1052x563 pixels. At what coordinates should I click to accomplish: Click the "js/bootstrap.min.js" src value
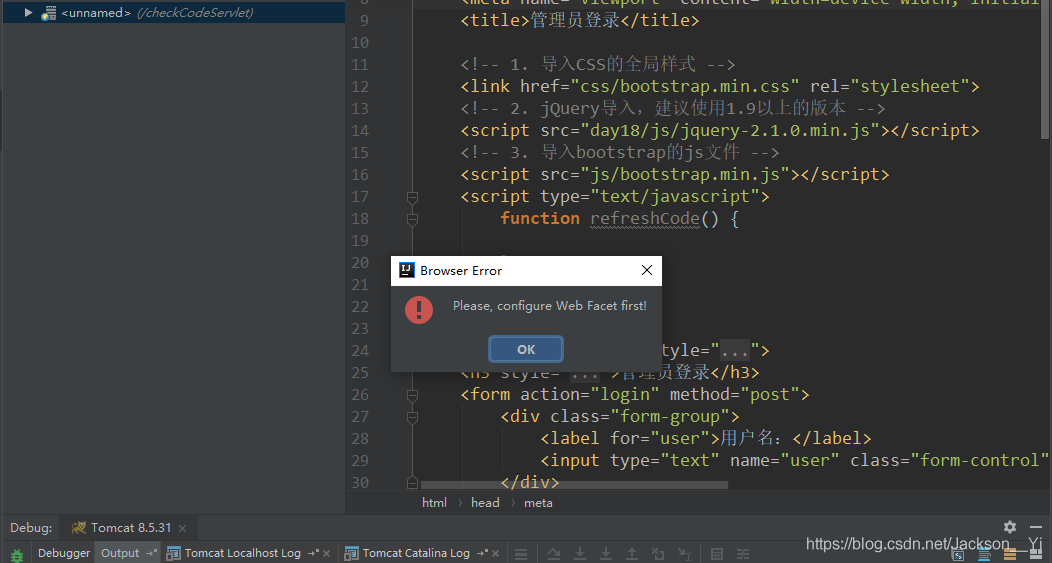tap(684, 174)
